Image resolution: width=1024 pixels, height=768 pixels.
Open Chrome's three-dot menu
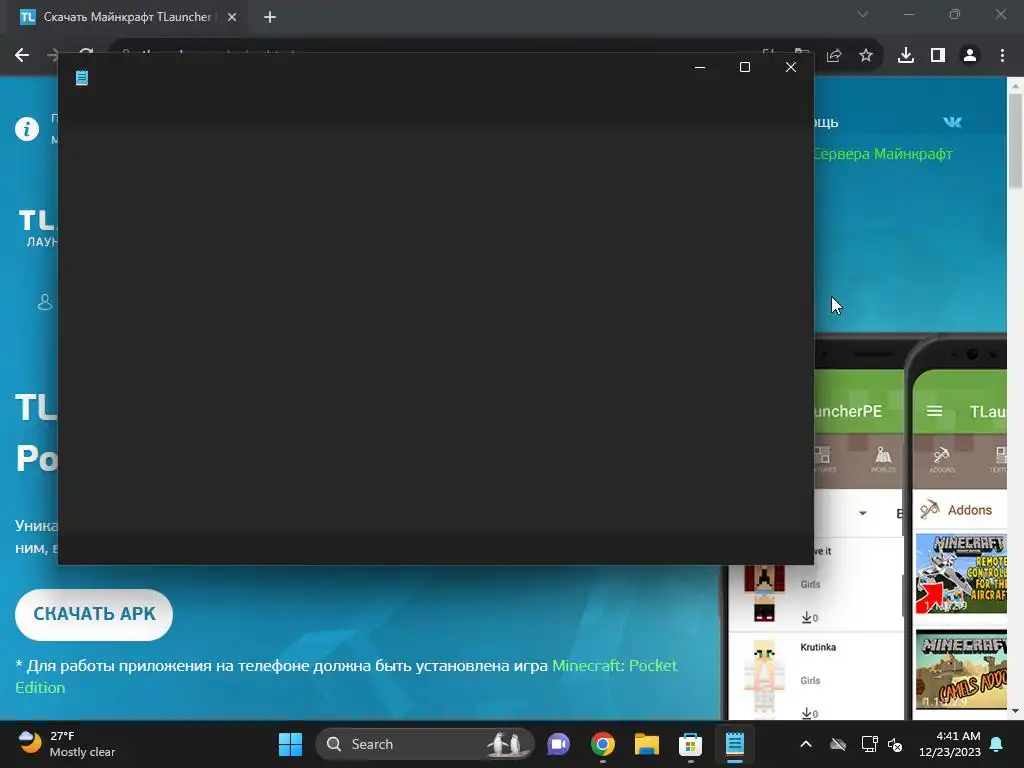pyautogui.click(x=1002, y=56)
